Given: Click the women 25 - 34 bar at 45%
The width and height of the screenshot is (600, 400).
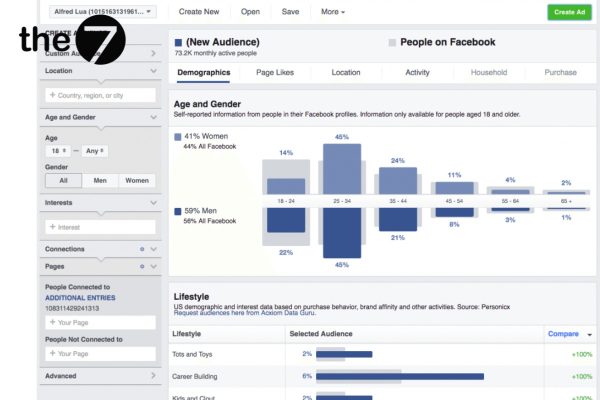Looking at the screenshot, I should [x=342, y=169].
